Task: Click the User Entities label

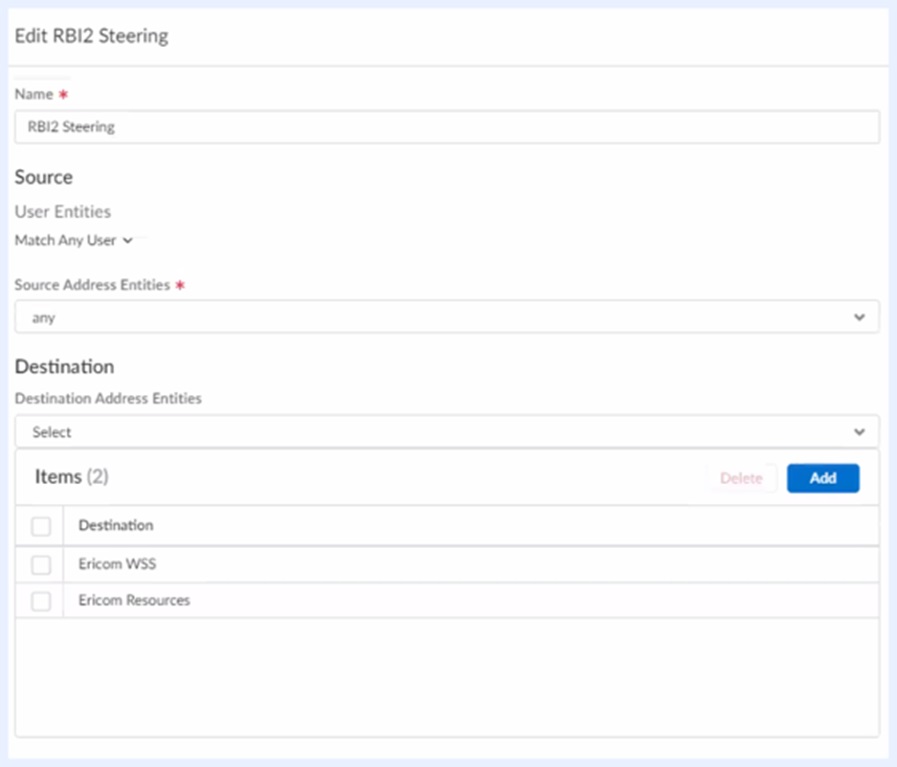Action: tap(62, 212)
